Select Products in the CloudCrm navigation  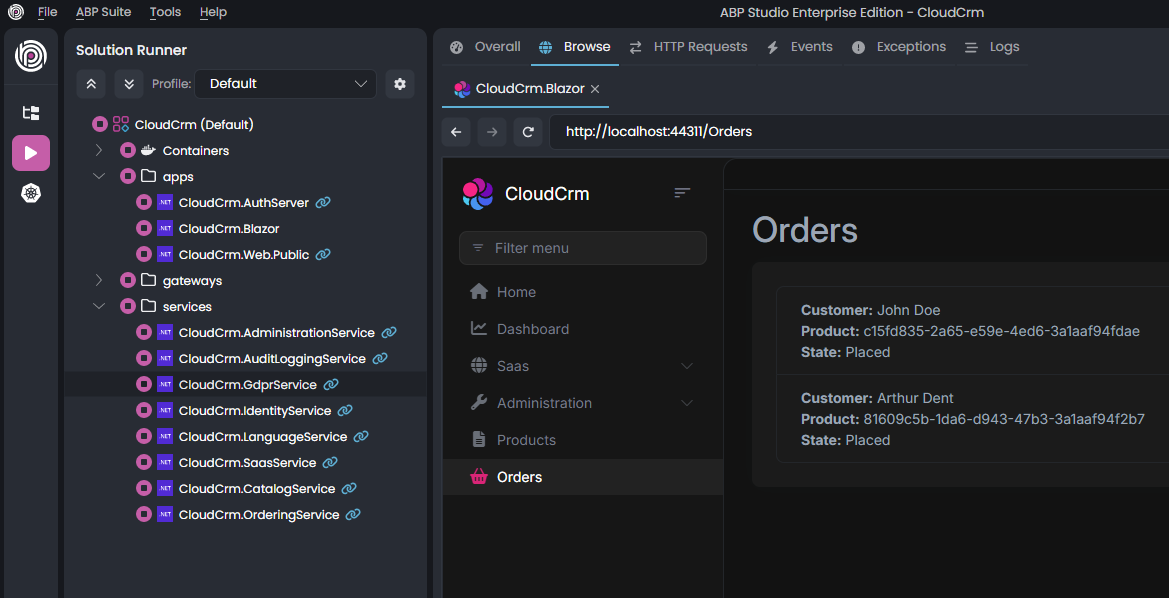[x=525, y=439]
